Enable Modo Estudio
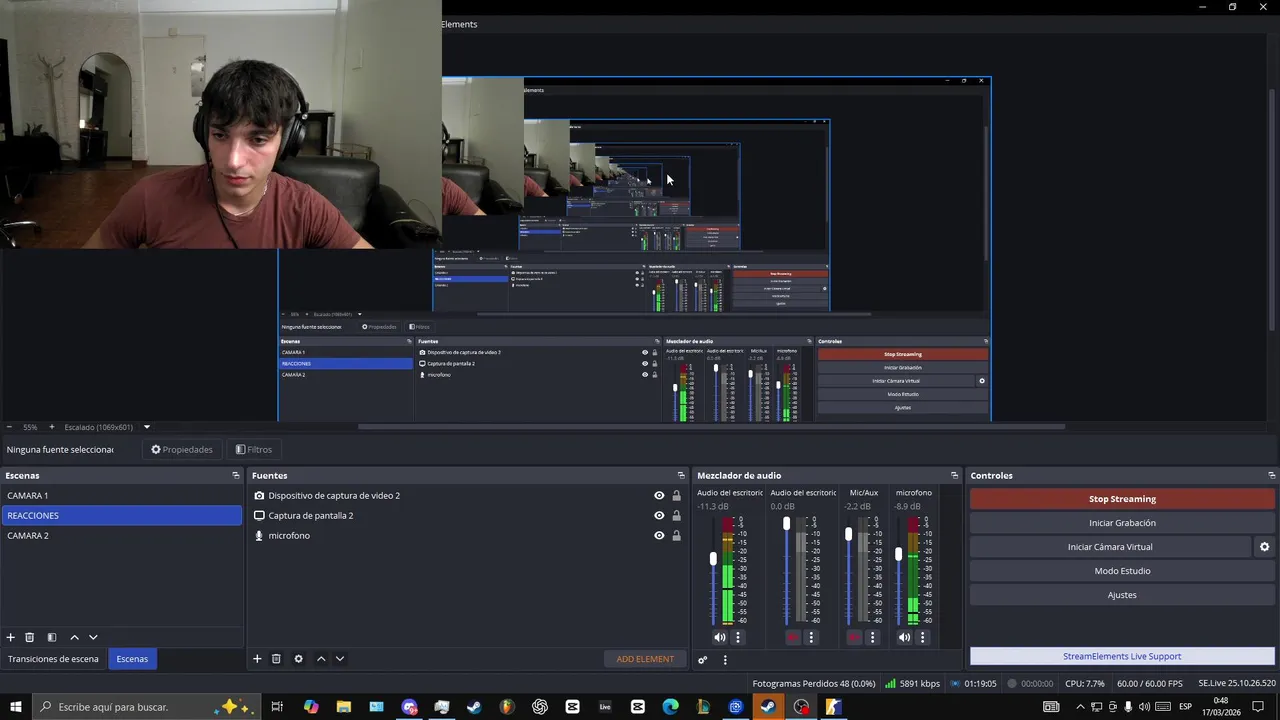Image resolution: width=1280 pixels, height=720 pixels. tap(1122, 571)
